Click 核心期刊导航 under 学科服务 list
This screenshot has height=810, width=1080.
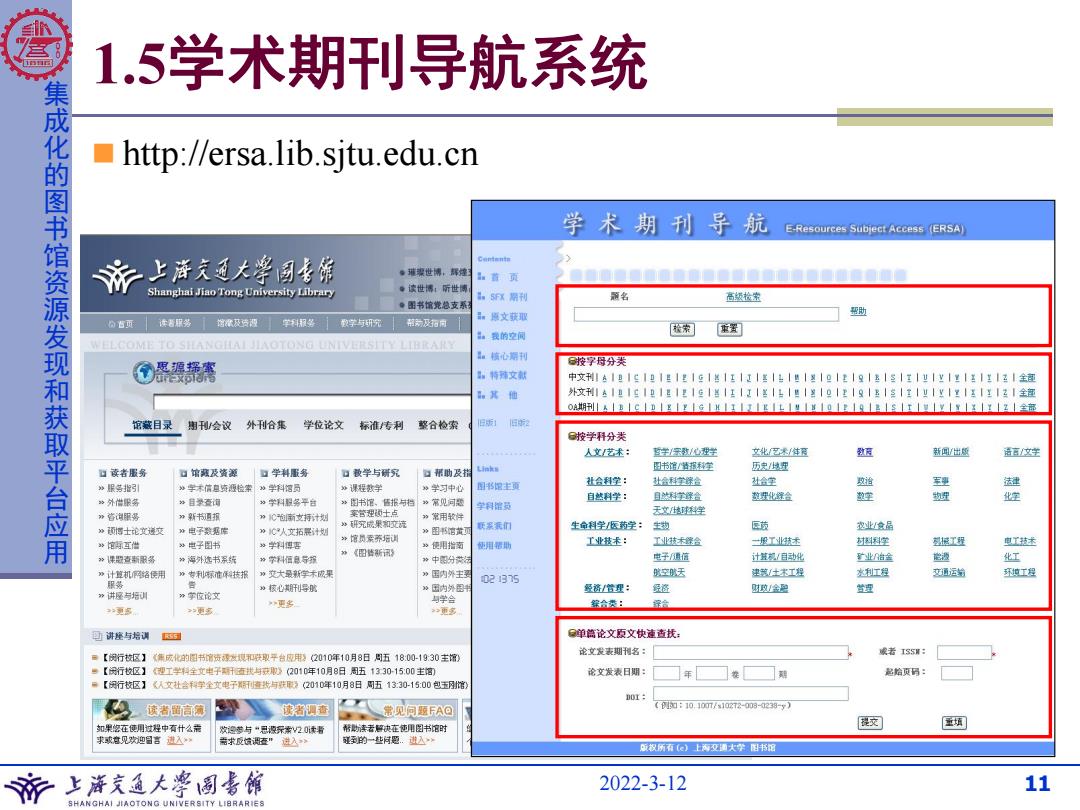pos(293,588)
